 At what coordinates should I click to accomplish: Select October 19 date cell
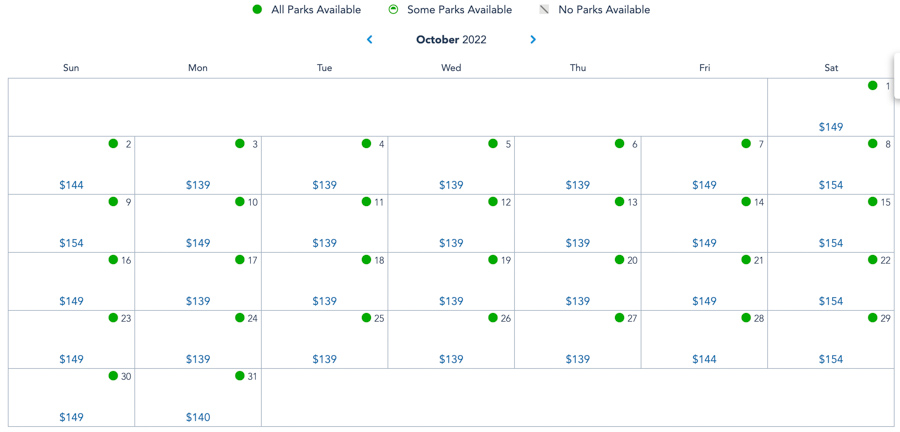pos(451,281)
